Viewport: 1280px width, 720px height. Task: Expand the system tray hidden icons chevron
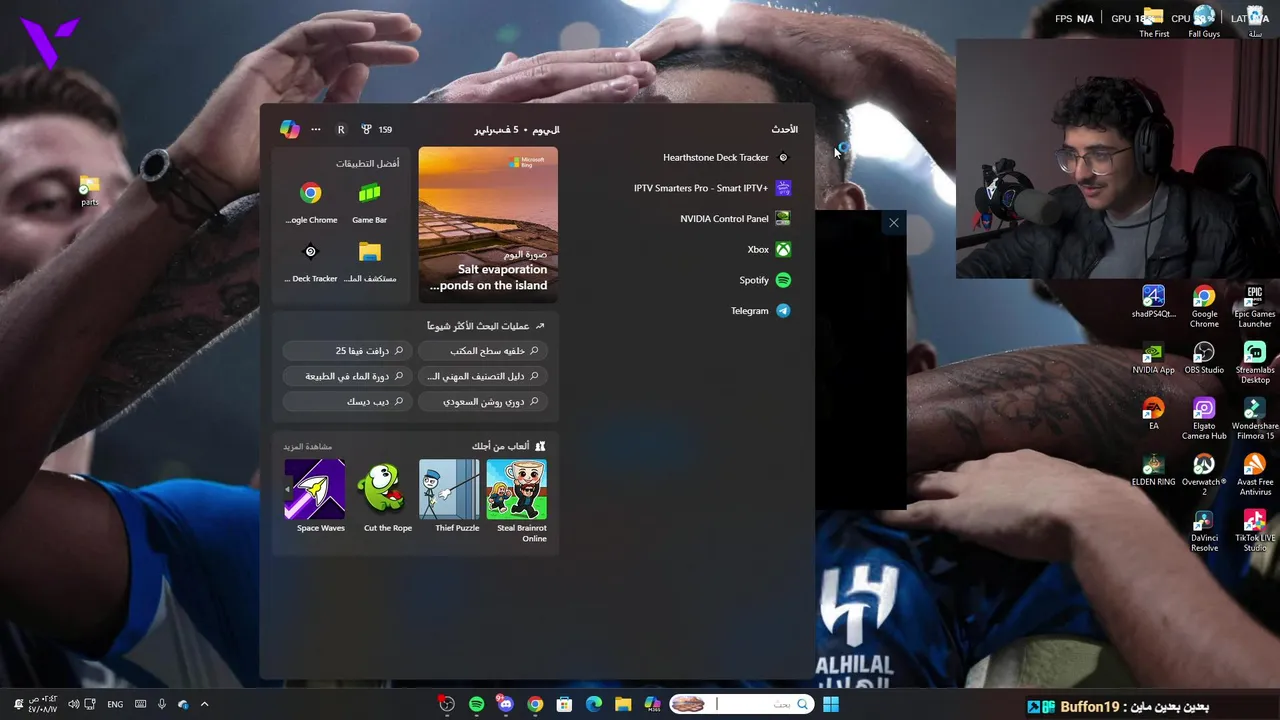pyautogui.click(x=205, y=704)
